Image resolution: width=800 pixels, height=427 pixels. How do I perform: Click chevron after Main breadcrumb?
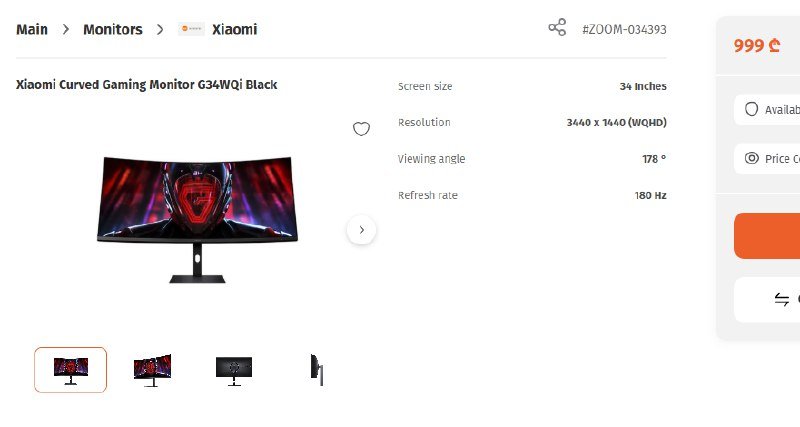tap(65, 30)
